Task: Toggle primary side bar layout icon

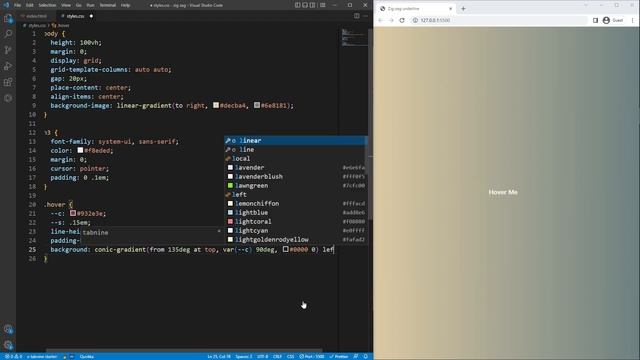Action: pos(298,5)
